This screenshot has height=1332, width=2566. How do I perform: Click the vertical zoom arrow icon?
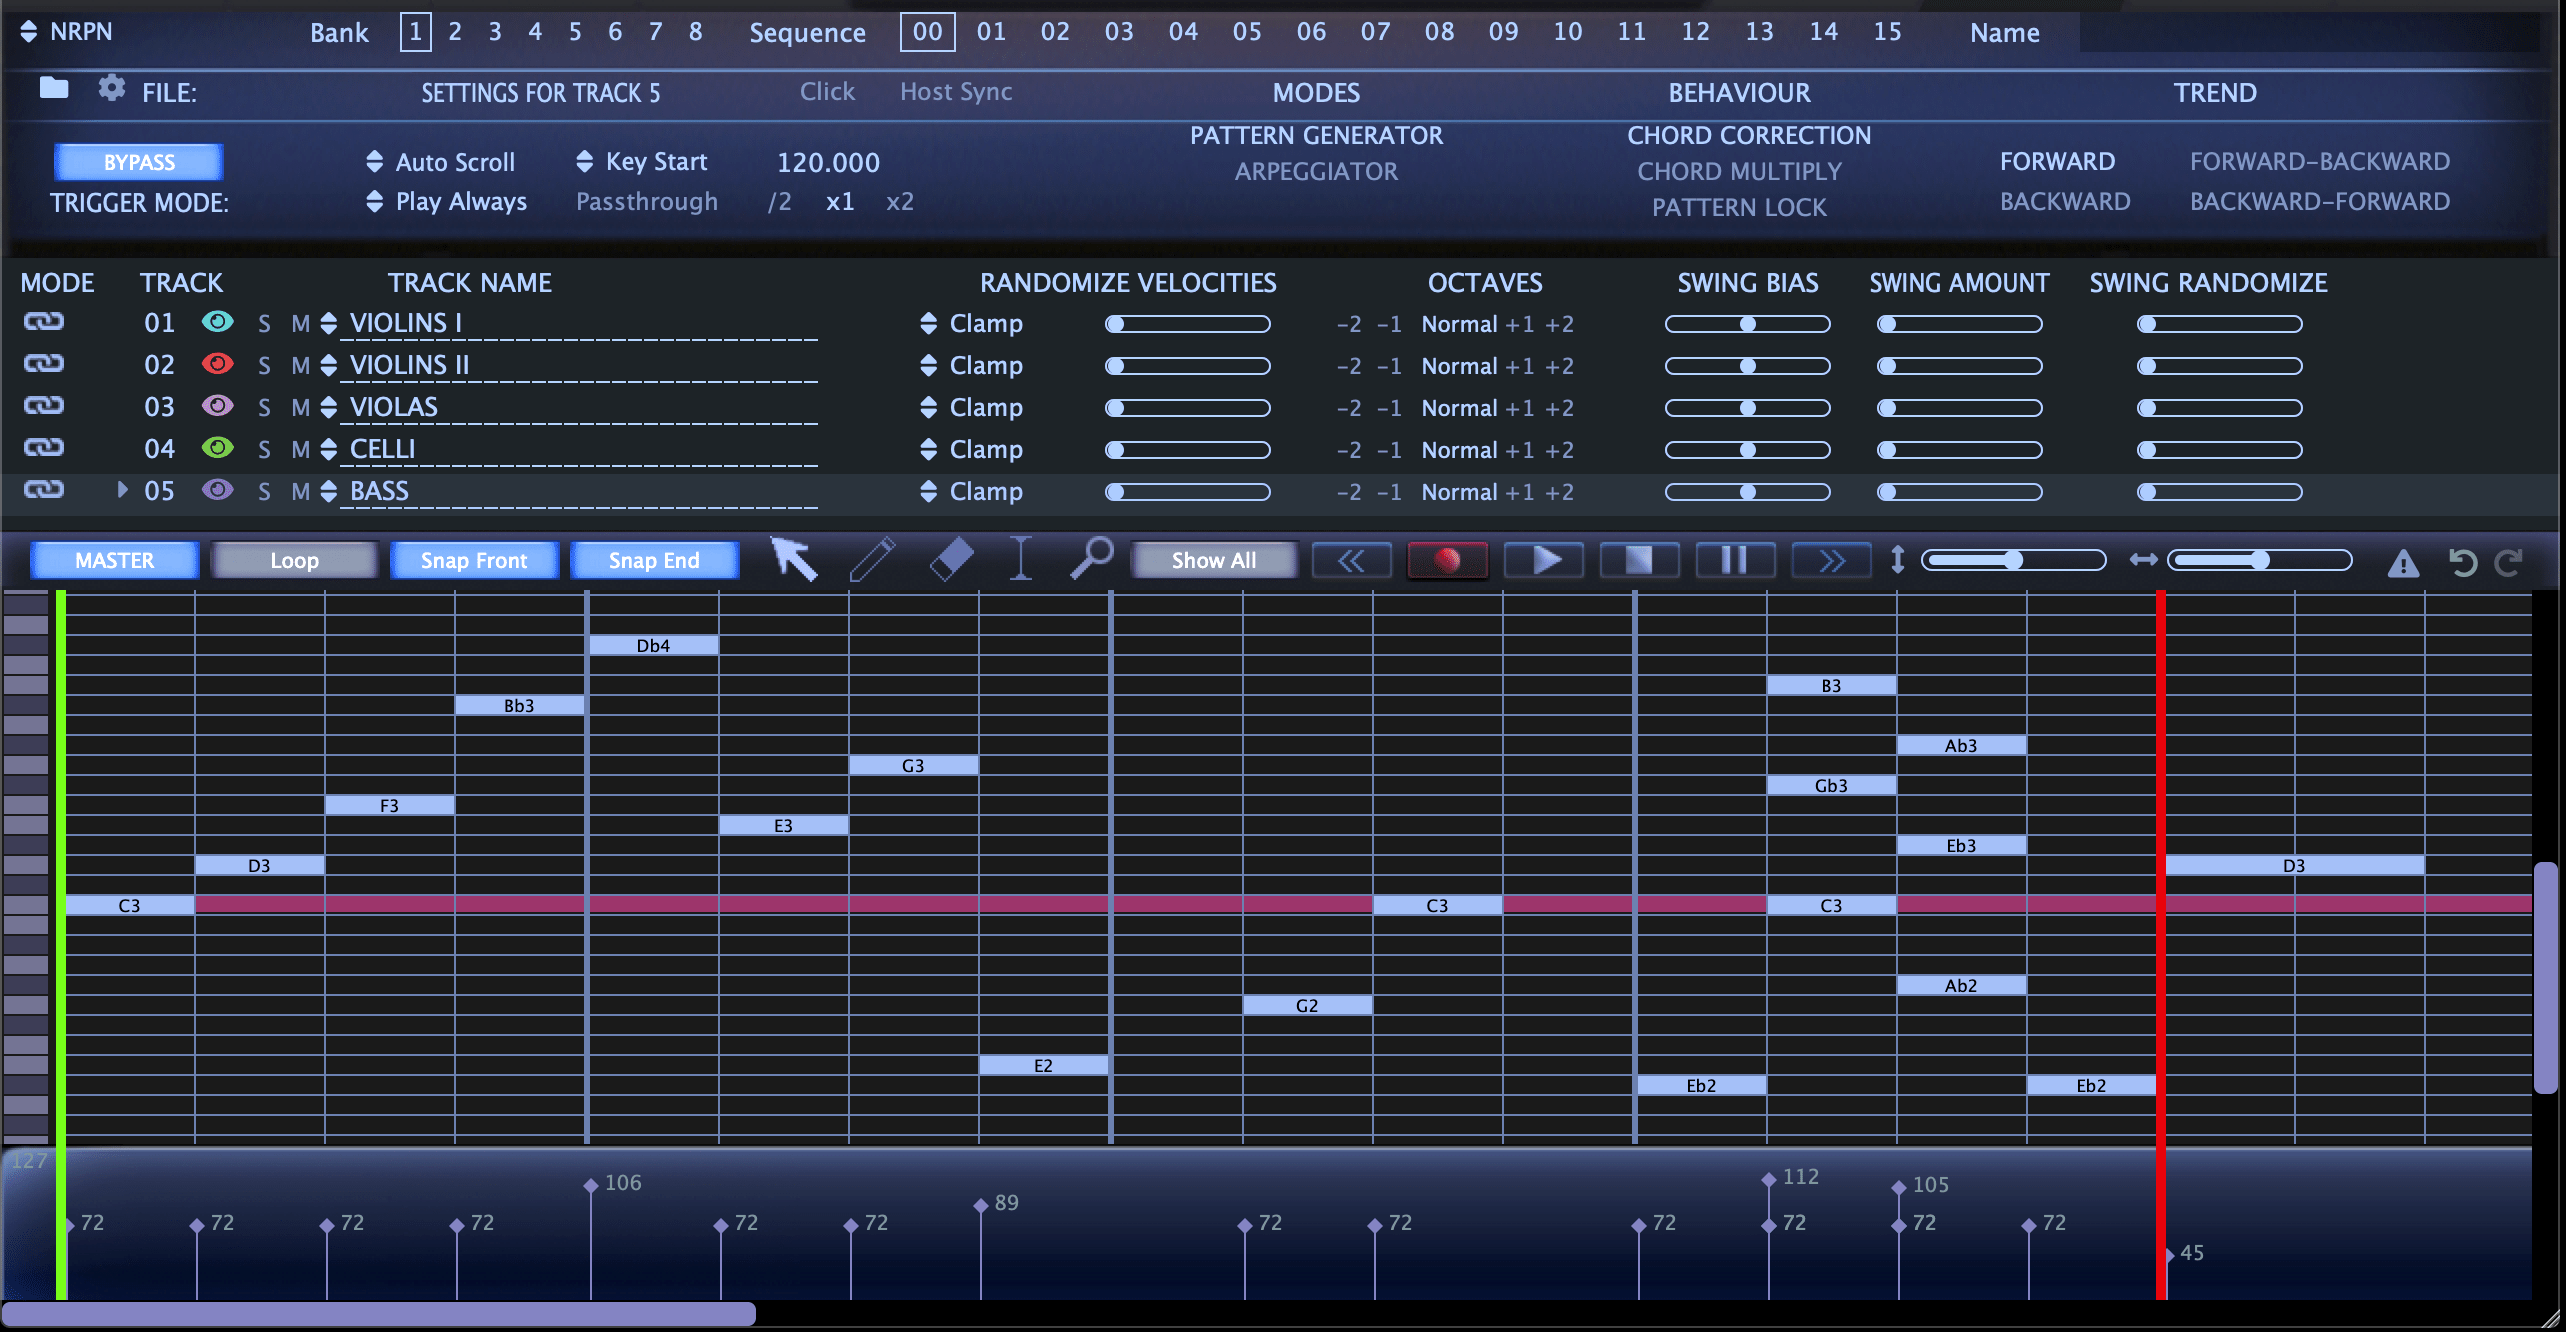click(x=1898, y=560)
